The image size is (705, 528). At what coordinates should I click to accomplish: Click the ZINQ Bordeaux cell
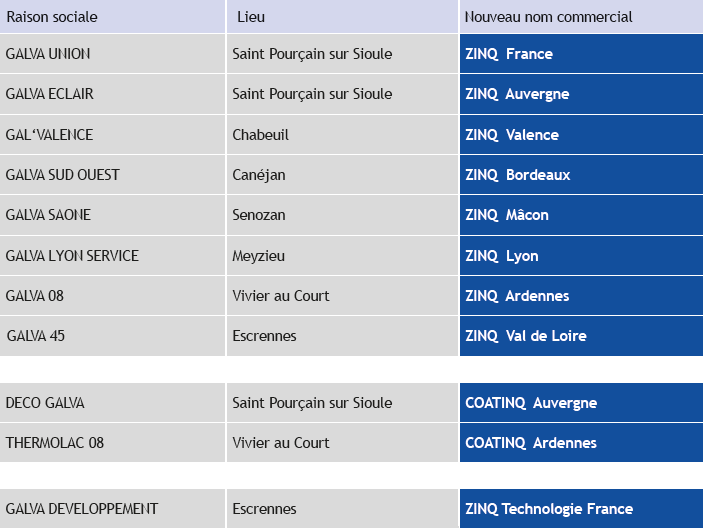pos(581,175)
